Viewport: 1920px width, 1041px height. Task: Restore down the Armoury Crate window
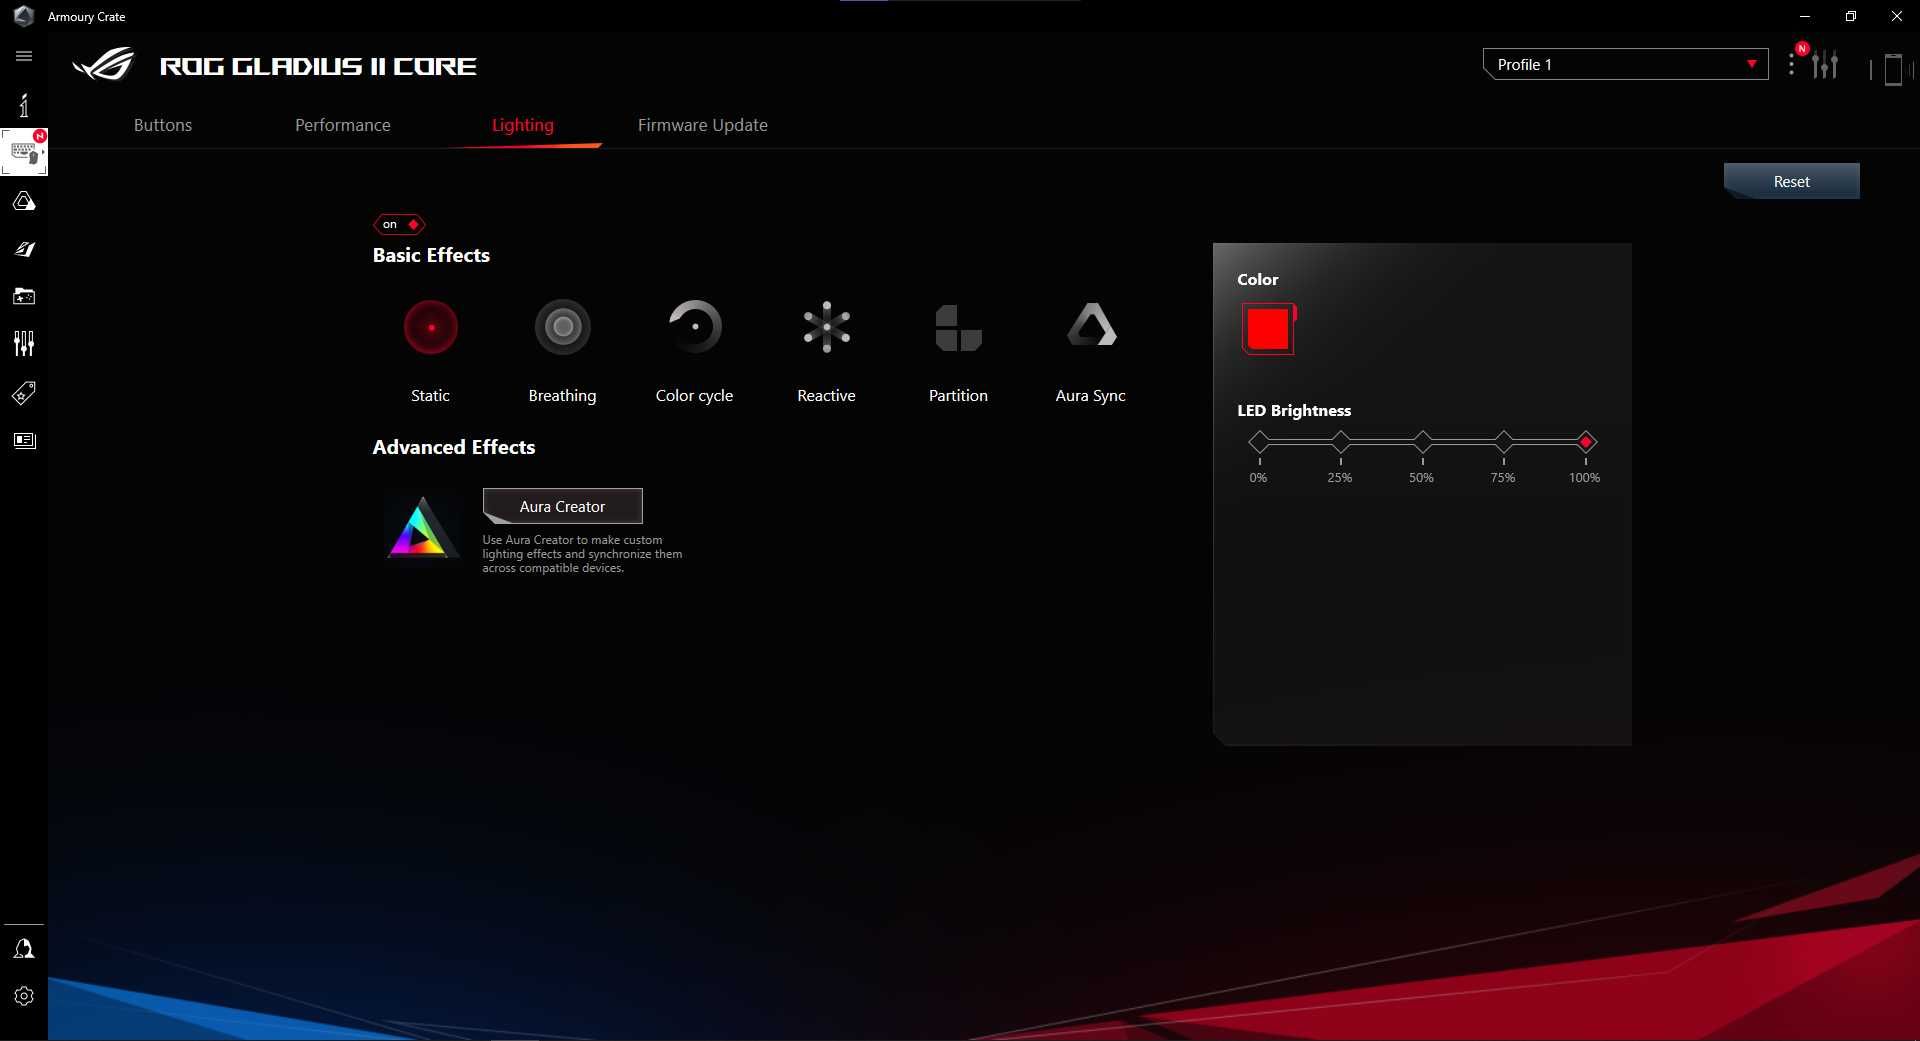coord(1851,16)
